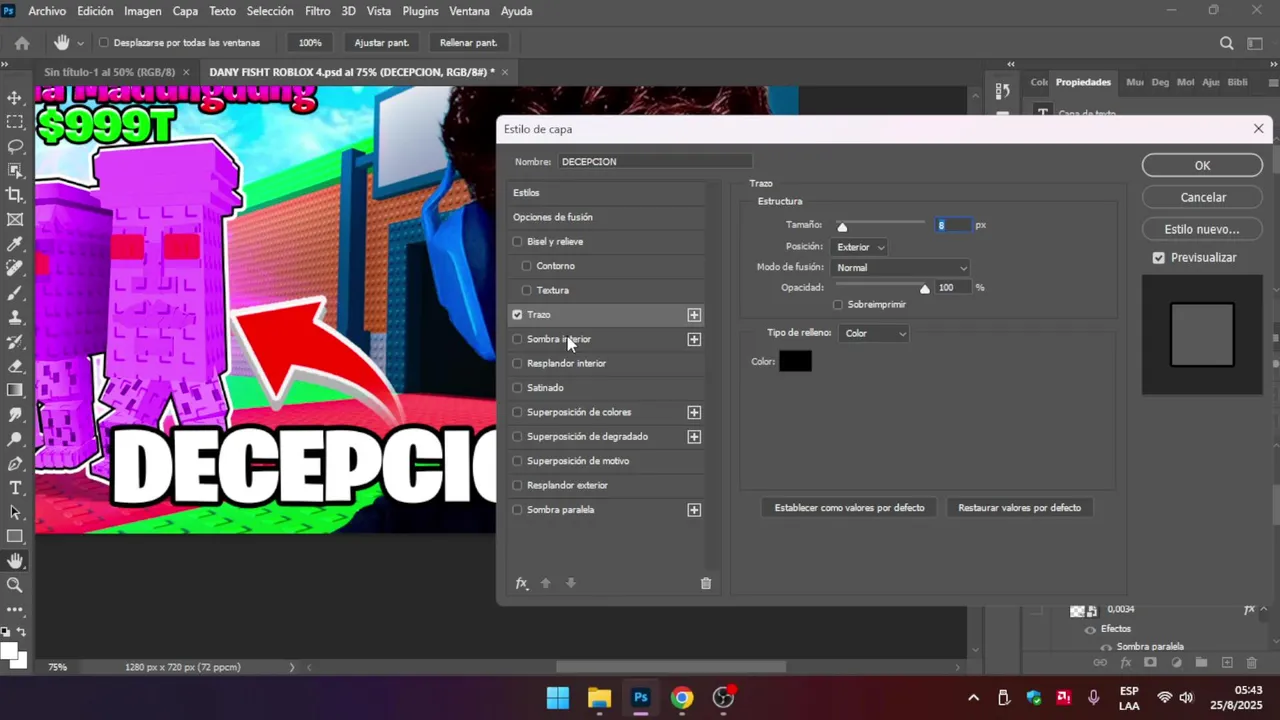
Task: Select the Rectangular Marquee tool
Action: (x=15, y=122)
